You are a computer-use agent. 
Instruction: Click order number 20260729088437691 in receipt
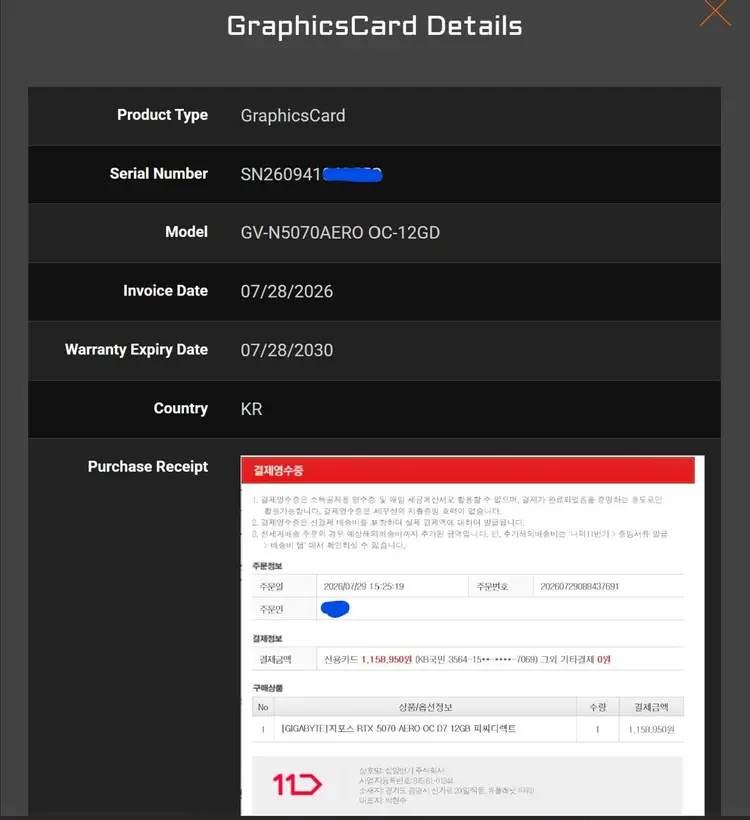click(x=579, y=586)
